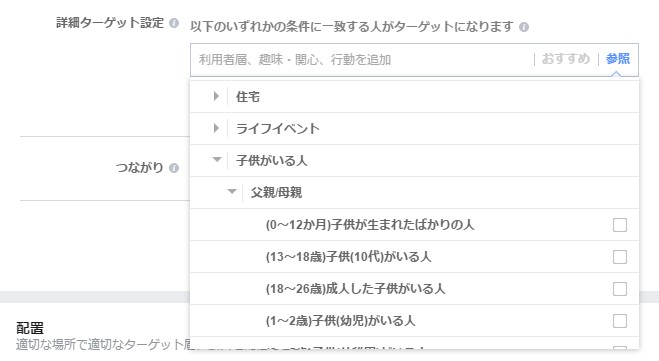Click info icon next to 詳細ターゲット設定
This screenshot has width=659, height=361.
click(x=174, y=23)
